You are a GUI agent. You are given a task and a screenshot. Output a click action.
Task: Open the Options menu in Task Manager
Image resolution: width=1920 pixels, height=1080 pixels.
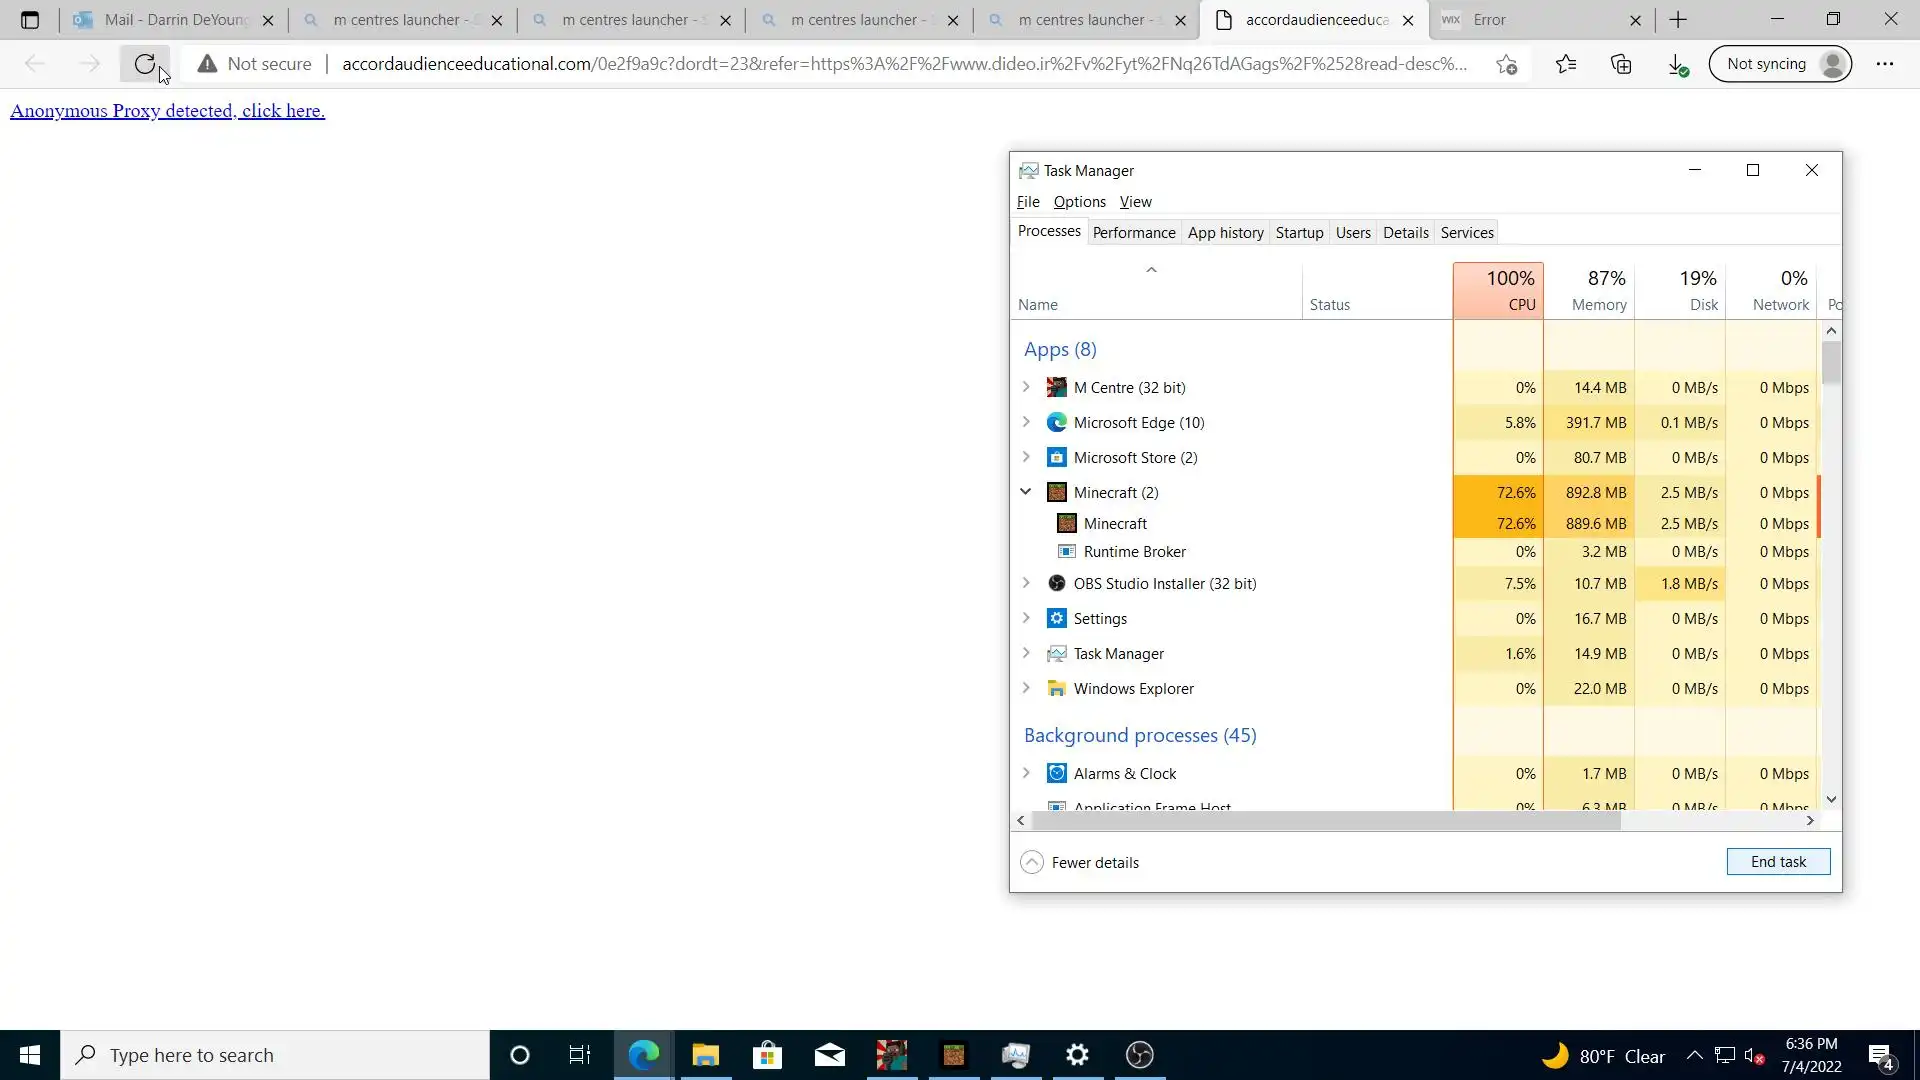coord(1079,202)
